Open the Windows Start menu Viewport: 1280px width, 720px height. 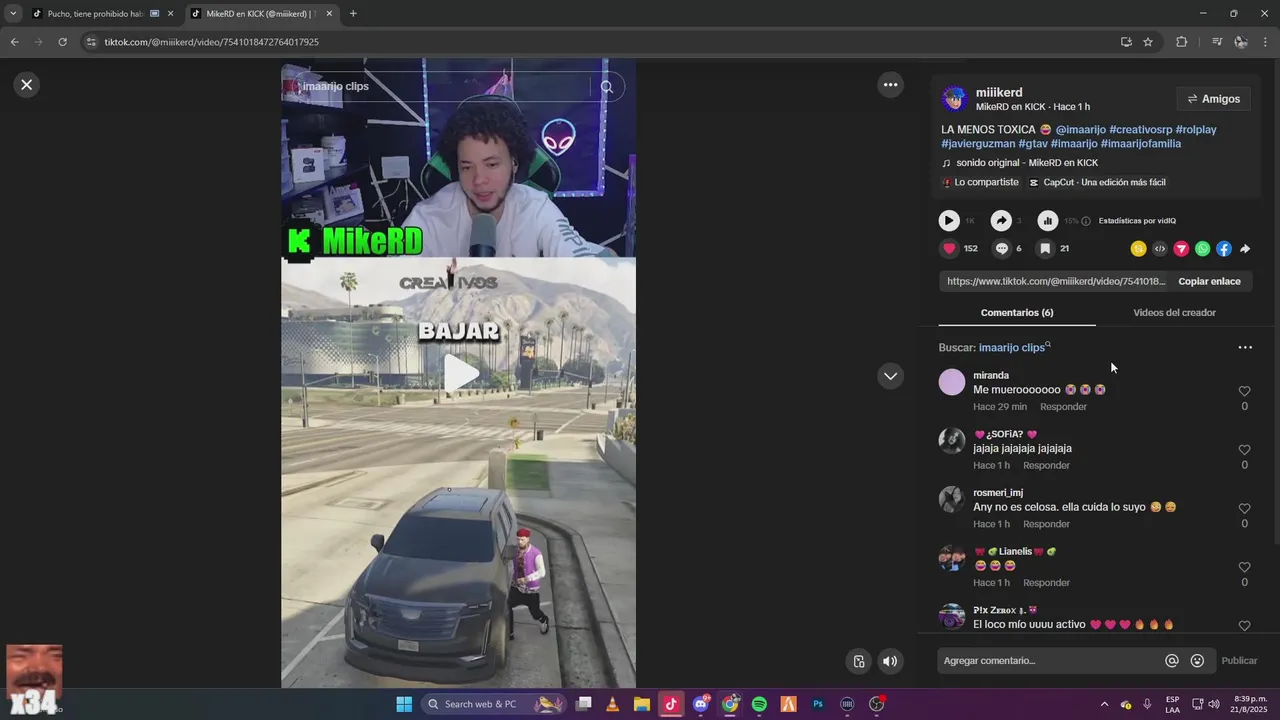(404, 704)
